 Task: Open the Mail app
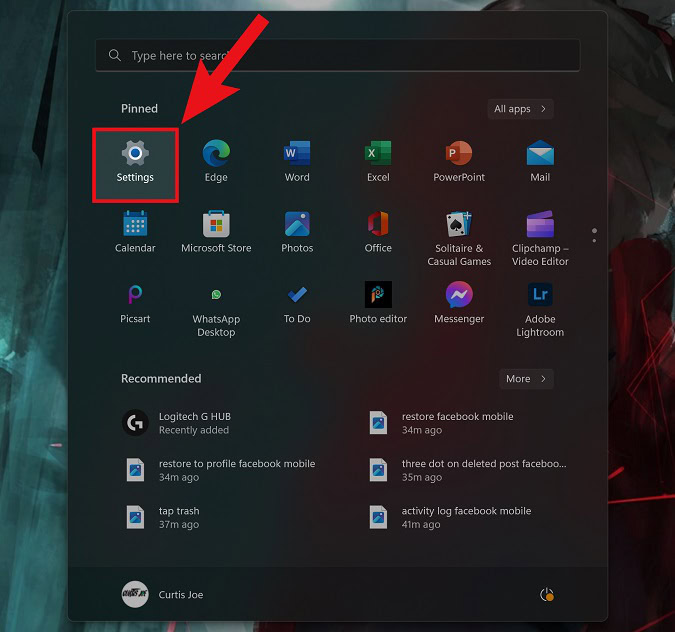[x=540, y=161]
